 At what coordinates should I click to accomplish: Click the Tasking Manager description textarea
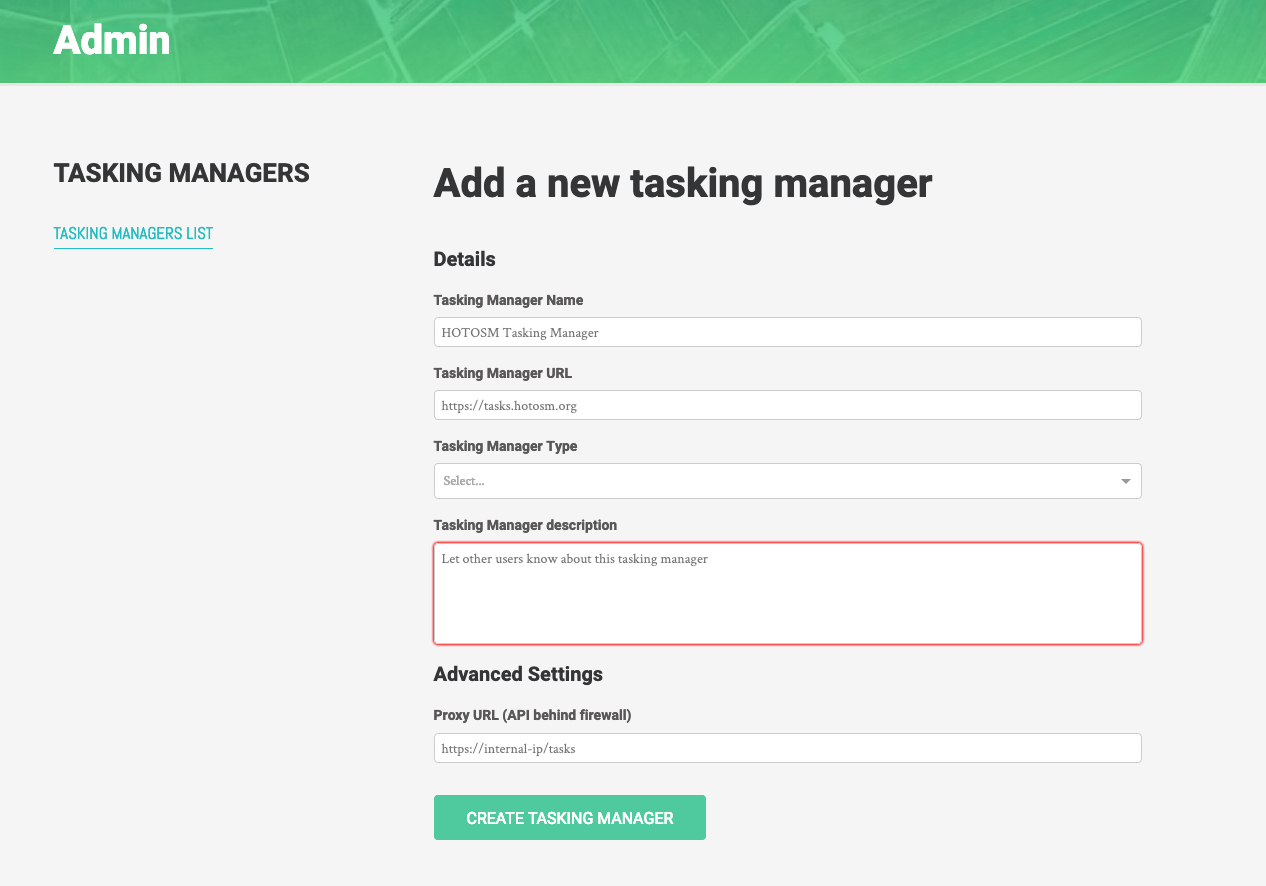point(788,594)
